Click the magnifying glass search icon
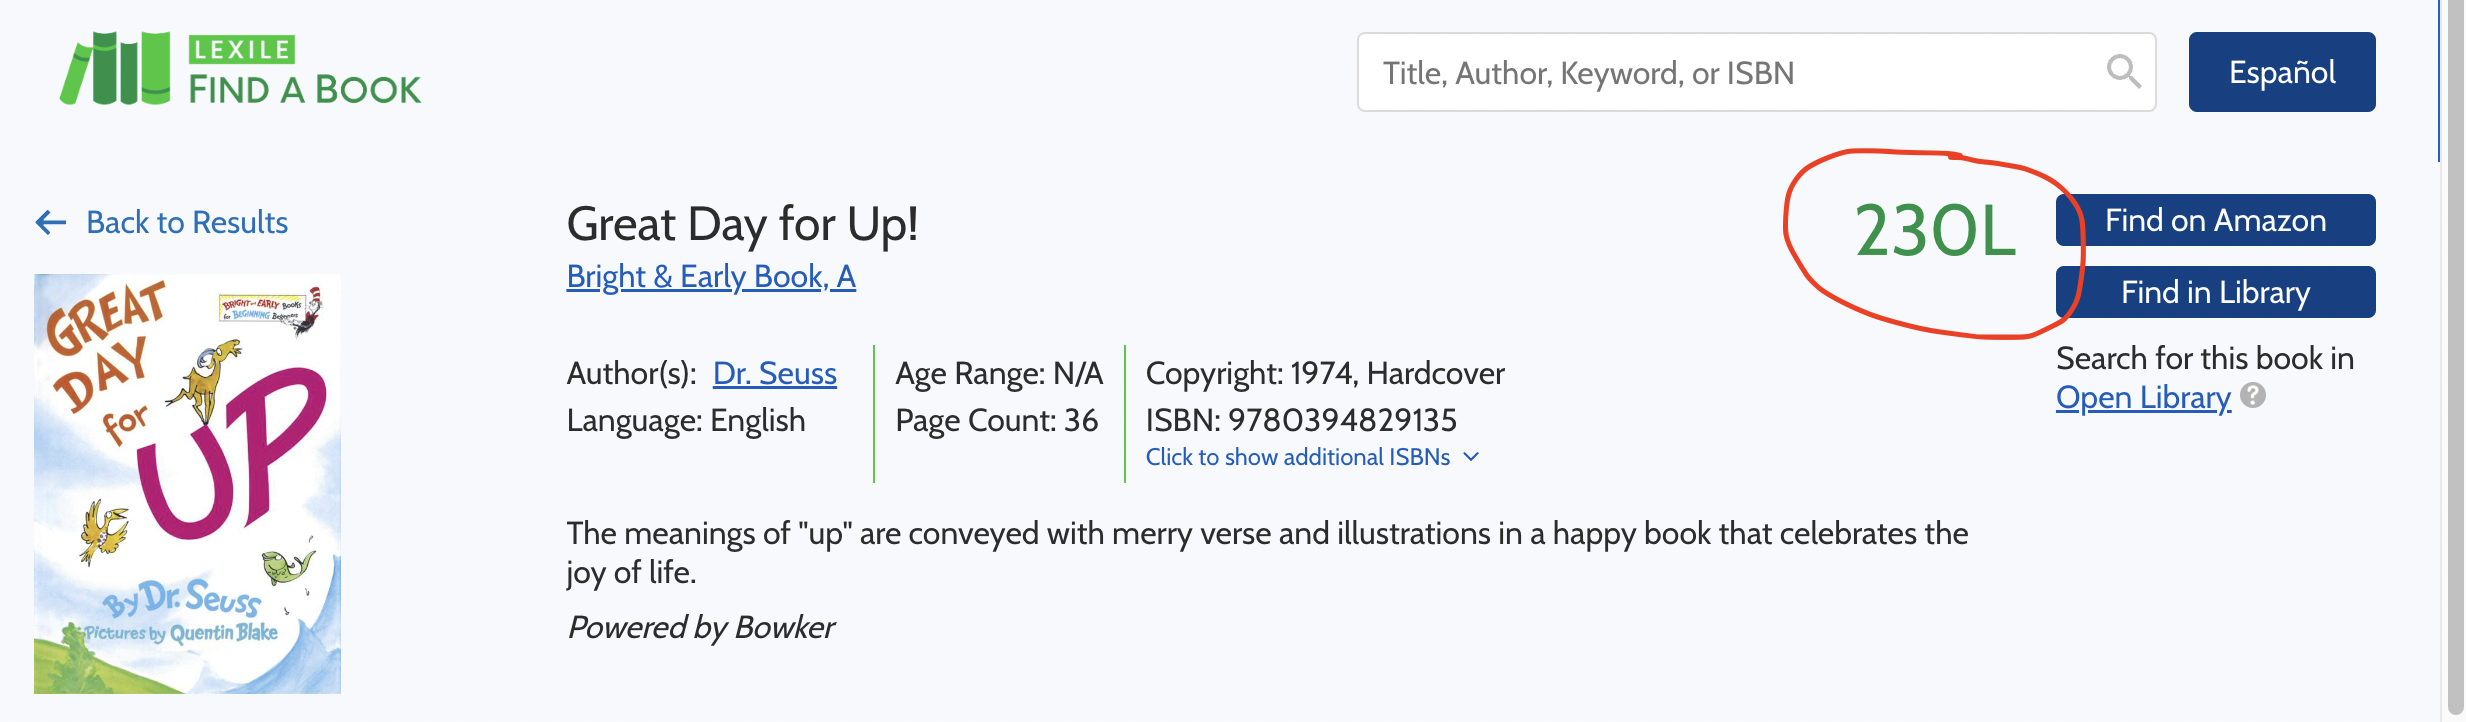 click(2123, 72)
